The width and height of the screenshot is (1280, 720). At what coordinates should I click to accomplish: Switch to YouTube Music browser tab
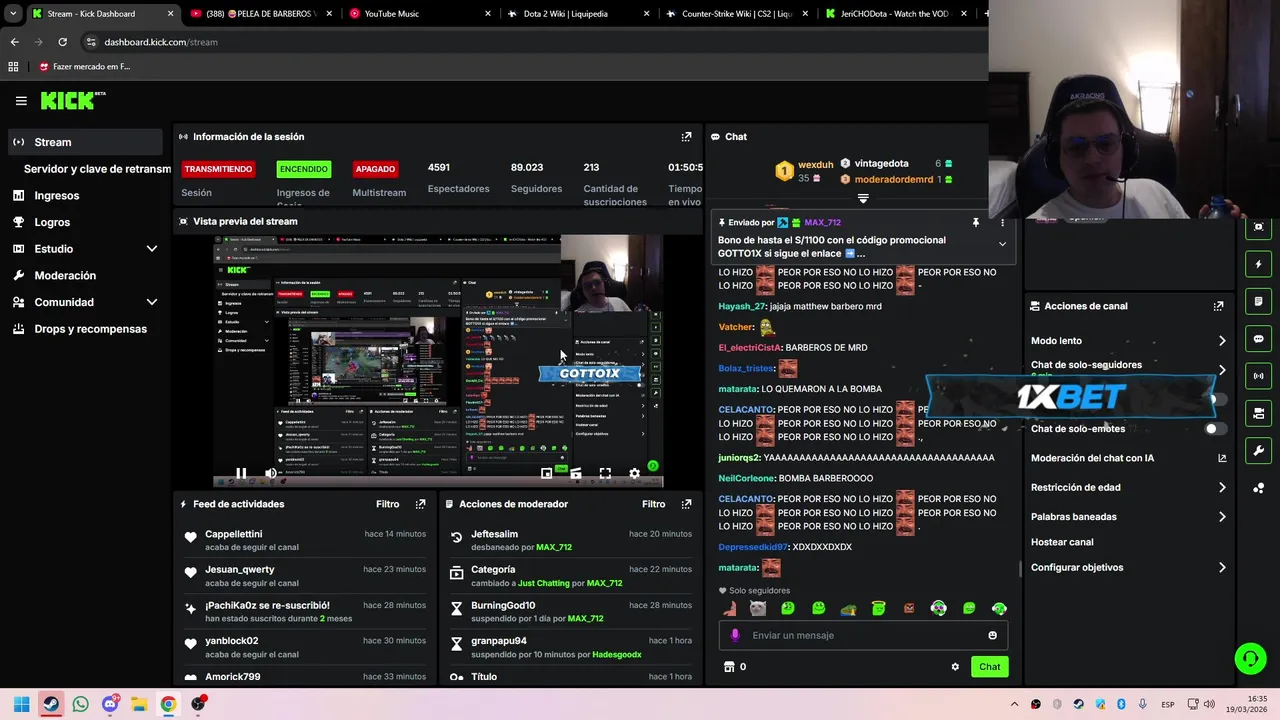coord(420,14)
